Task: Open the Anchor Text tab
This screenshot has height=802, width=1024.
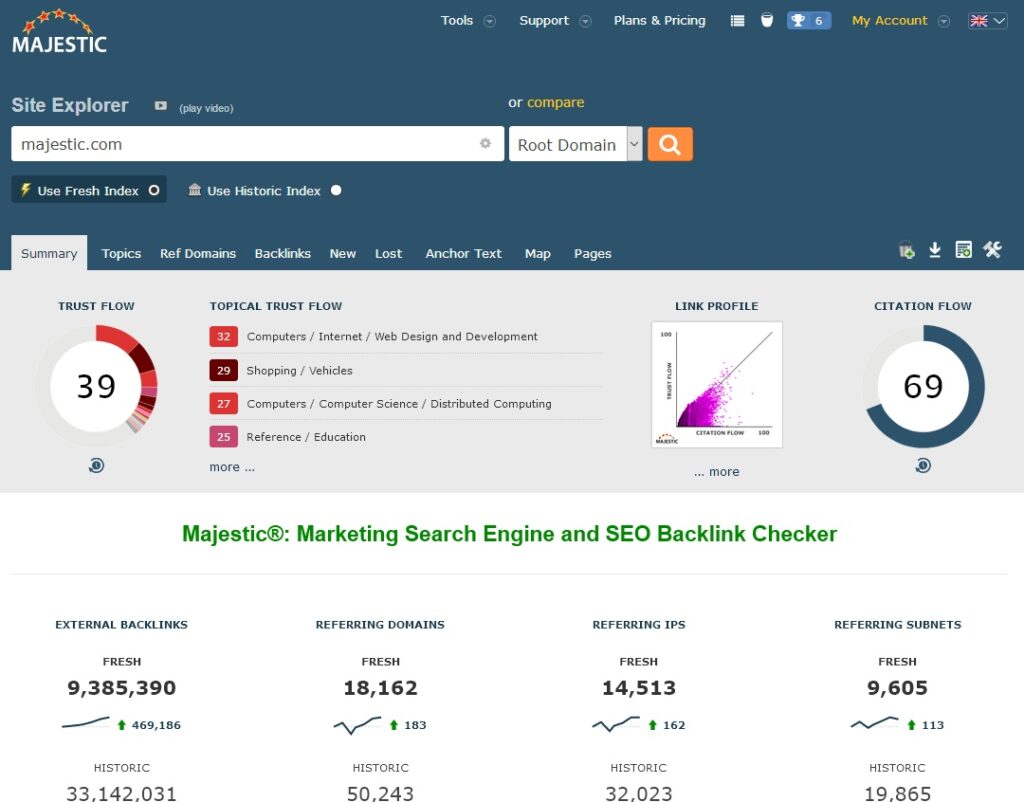Action: [x=464, y=253]
